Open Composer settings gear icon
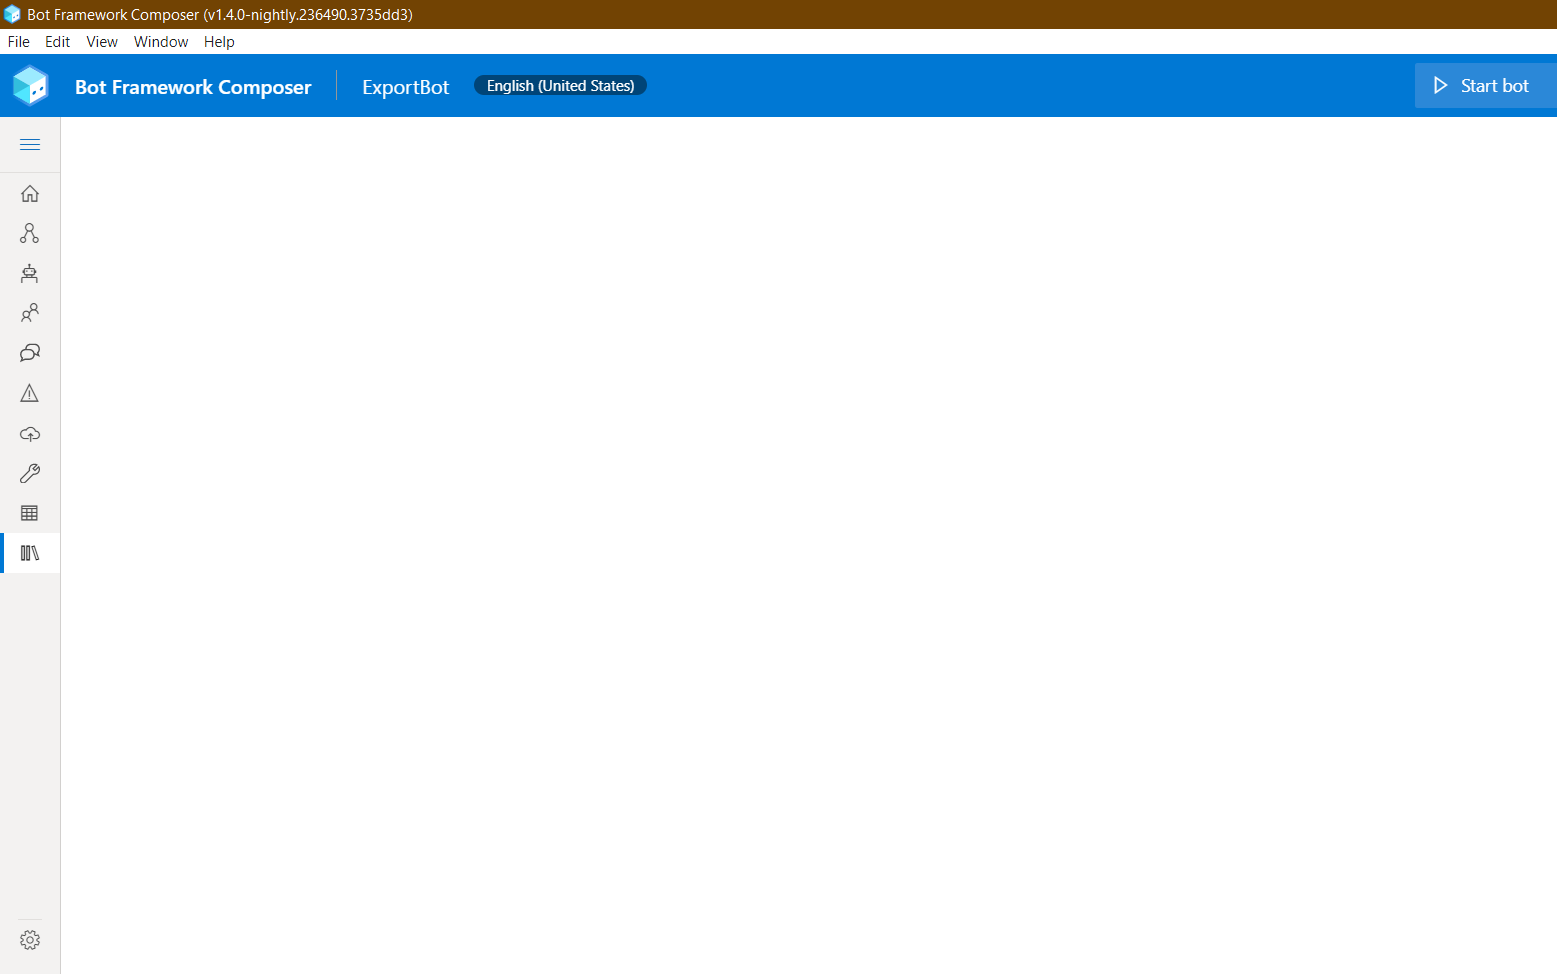This screenshot has height=974, width=1557. [30, 939]
